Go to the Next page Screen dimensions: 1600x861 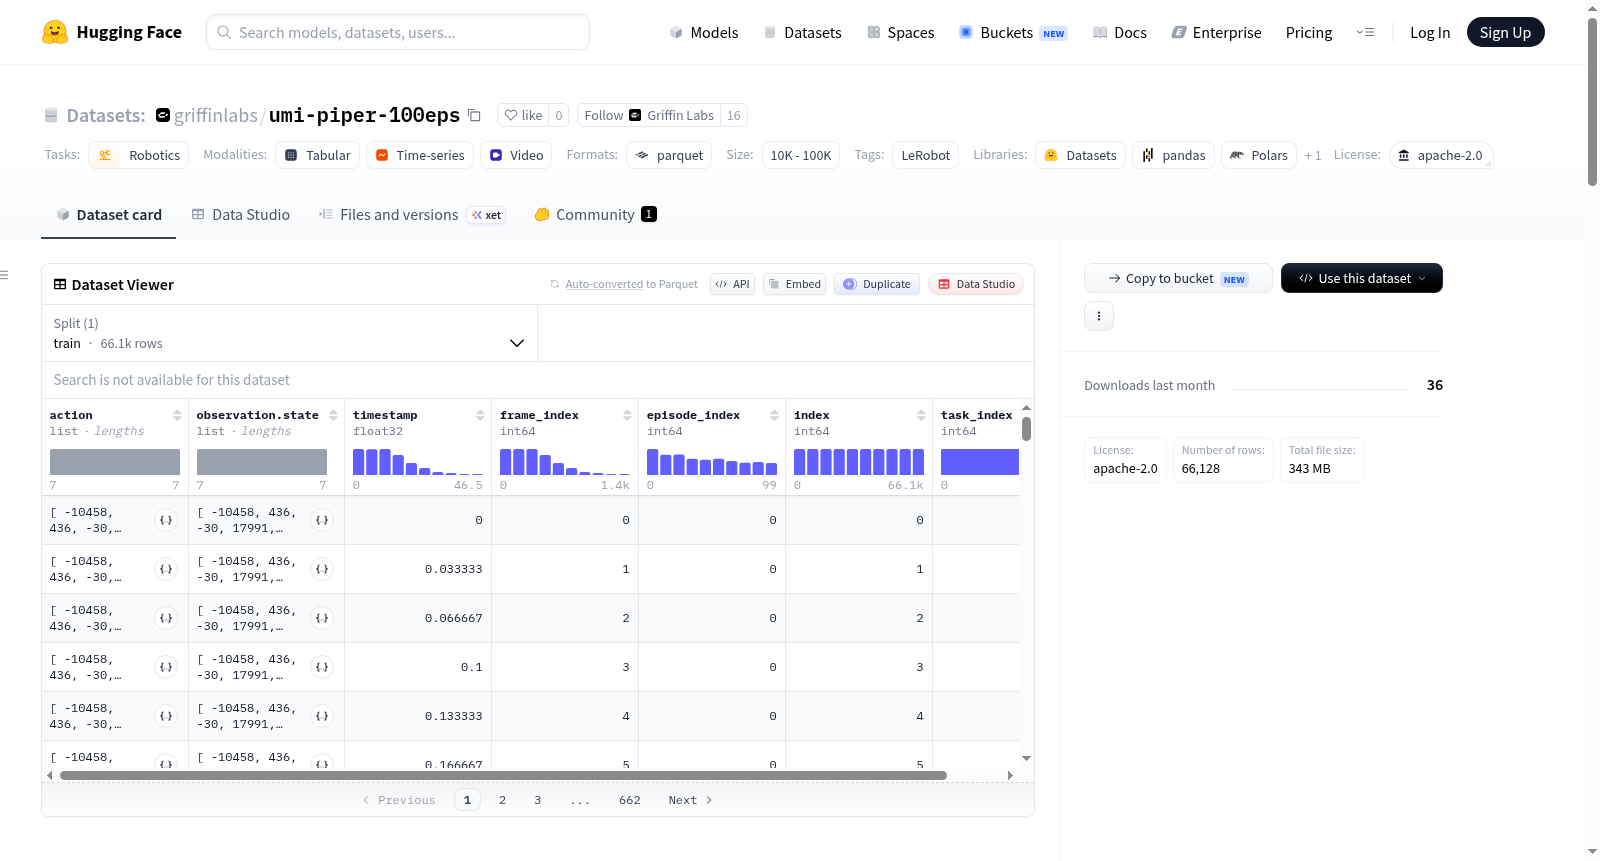coord(690,800)
